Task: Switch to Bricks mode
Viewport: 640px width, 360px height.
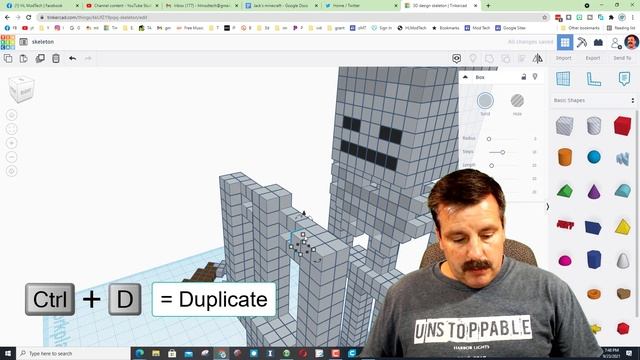Action: (598, 42)
